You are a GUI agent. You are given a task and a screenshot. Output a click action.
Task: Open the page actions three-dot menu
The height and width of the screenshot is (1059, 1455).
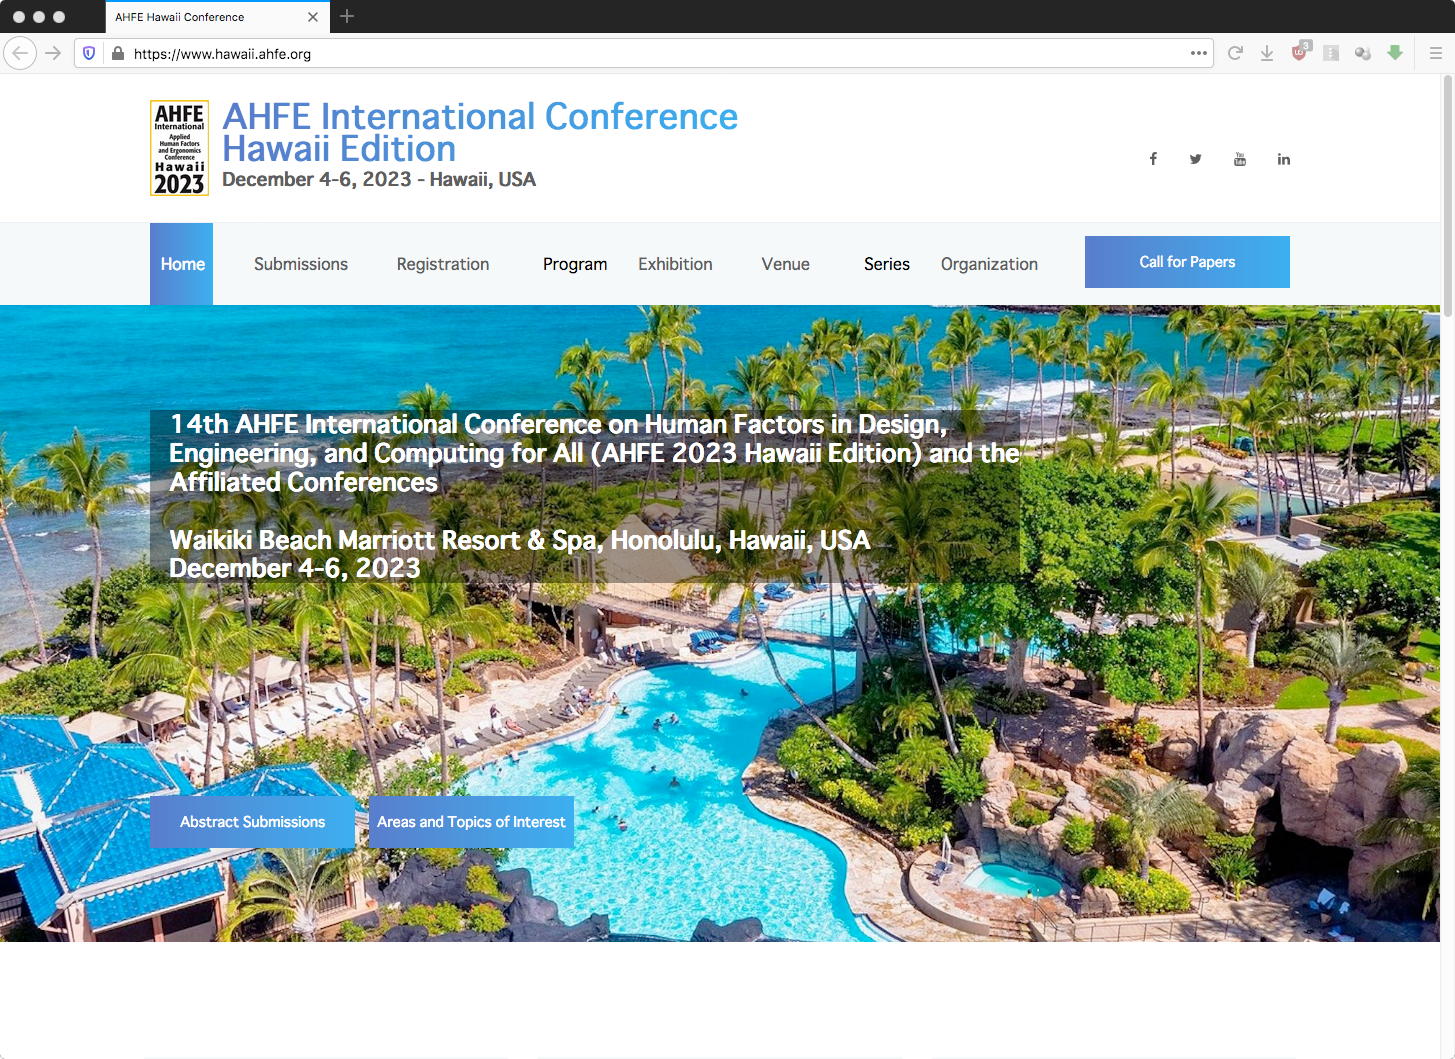coord(1199,53)
